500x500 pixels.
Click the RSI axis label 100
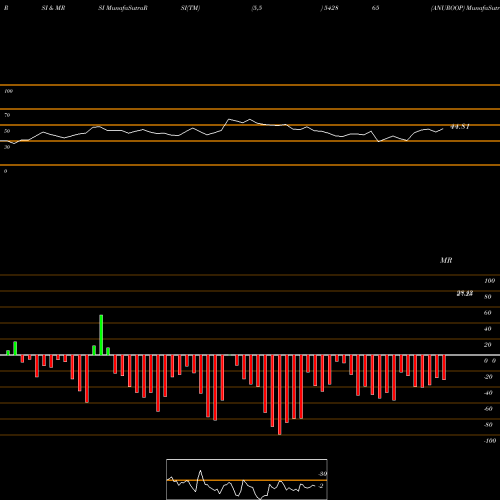coord(8,91)
